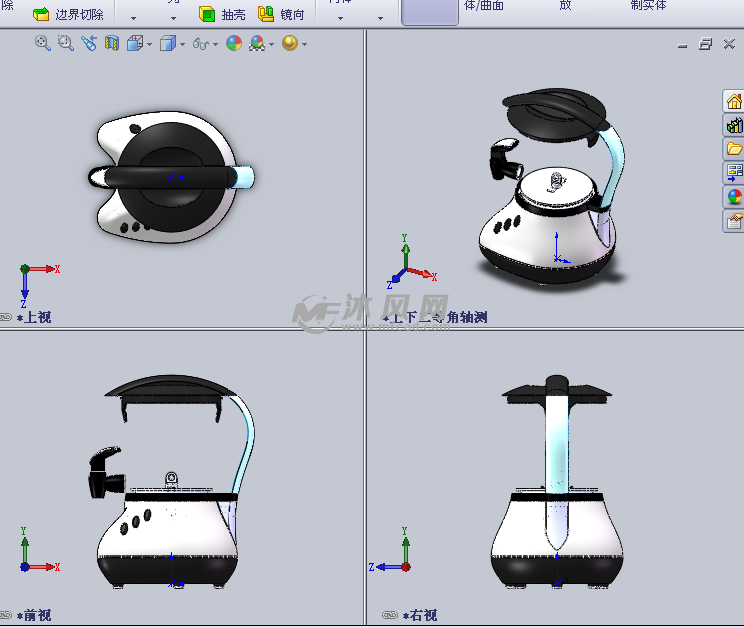Open SolidWorks Resources home tab
This screenshot has height=628, width=744.
click(x=734, y=101)
